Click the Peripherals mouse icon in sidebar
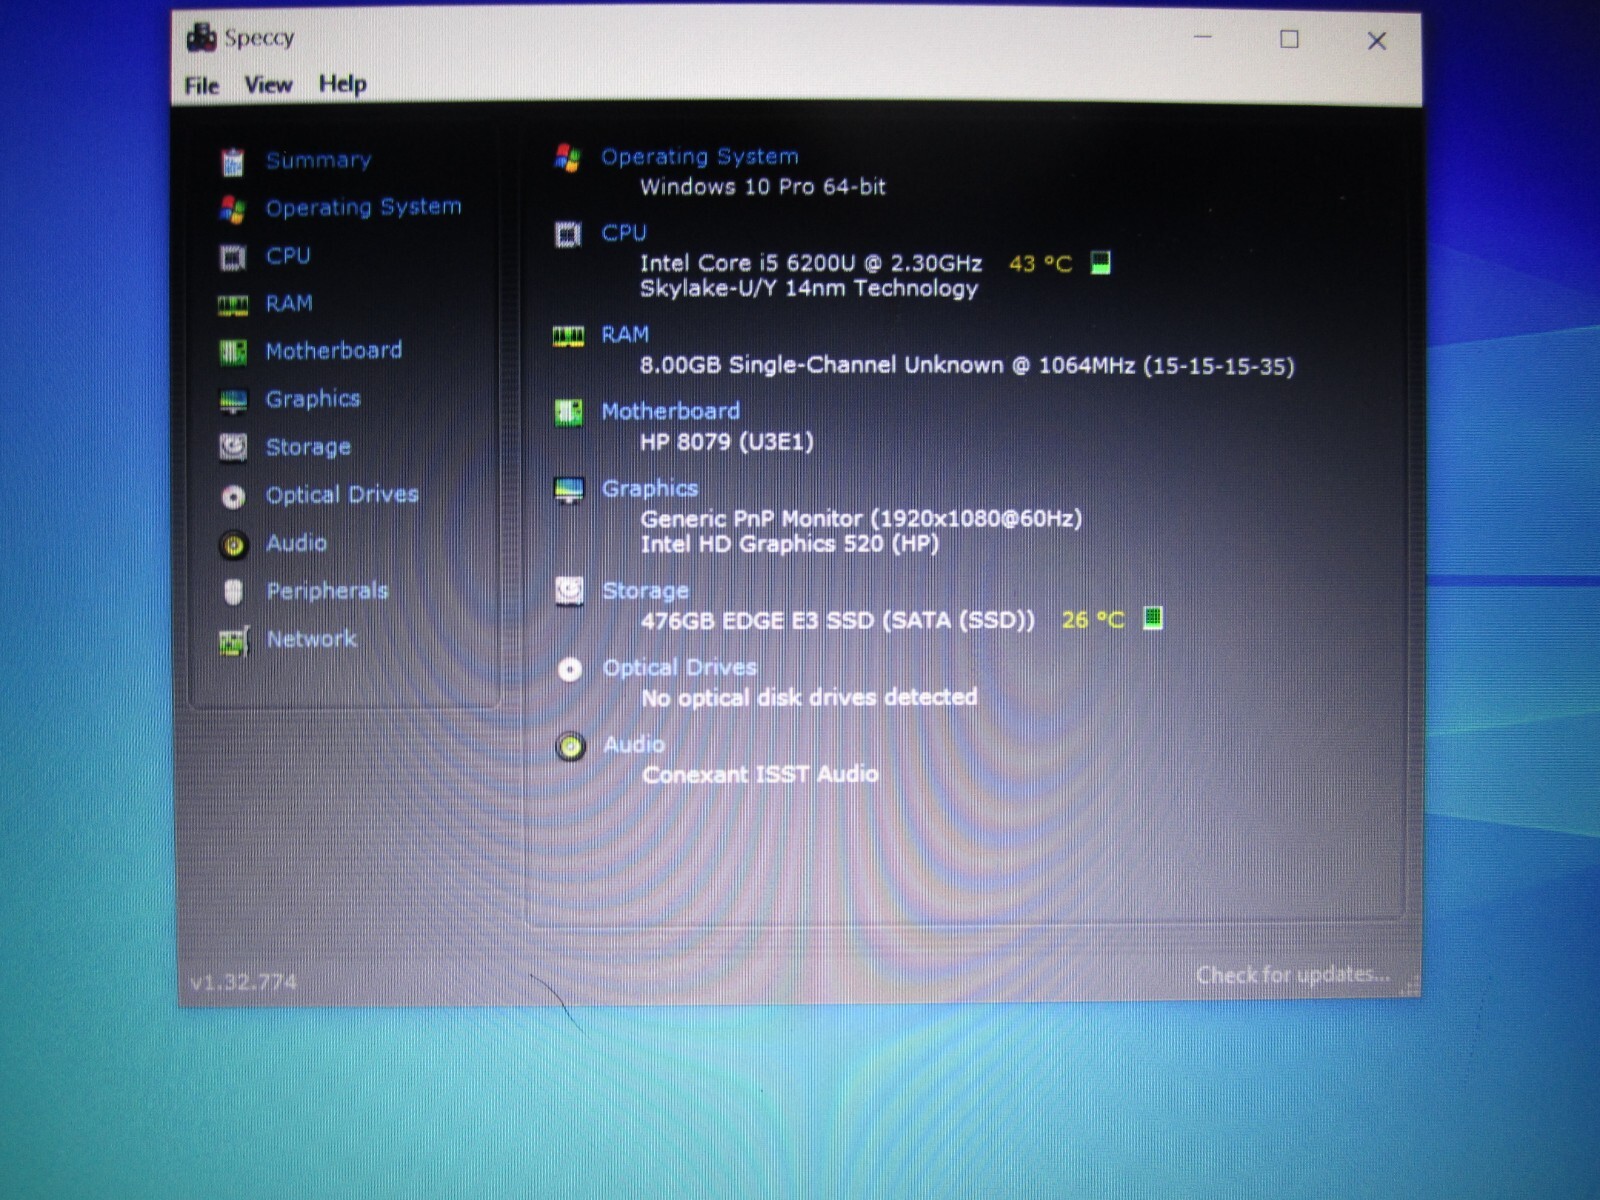This screenshot has height=1200, width=1600. (233, 592)
